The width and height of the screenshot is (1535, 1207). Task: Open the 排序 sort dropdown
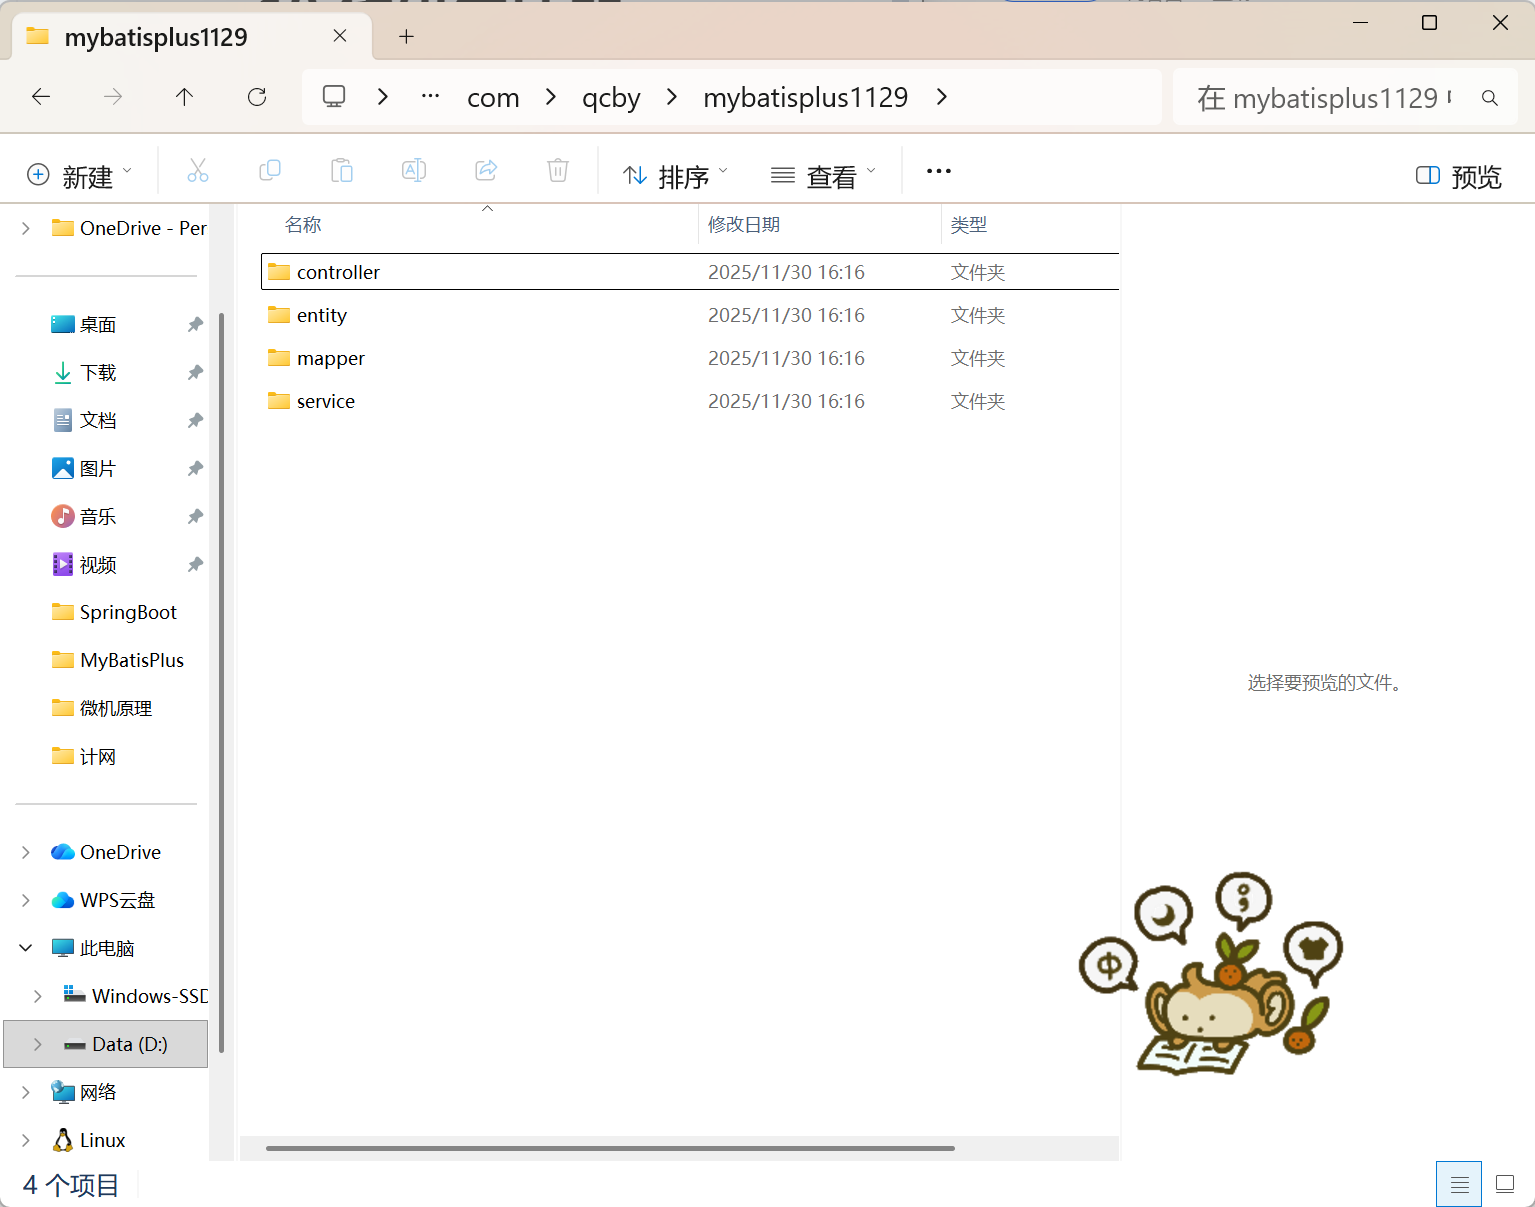(676, 176)
